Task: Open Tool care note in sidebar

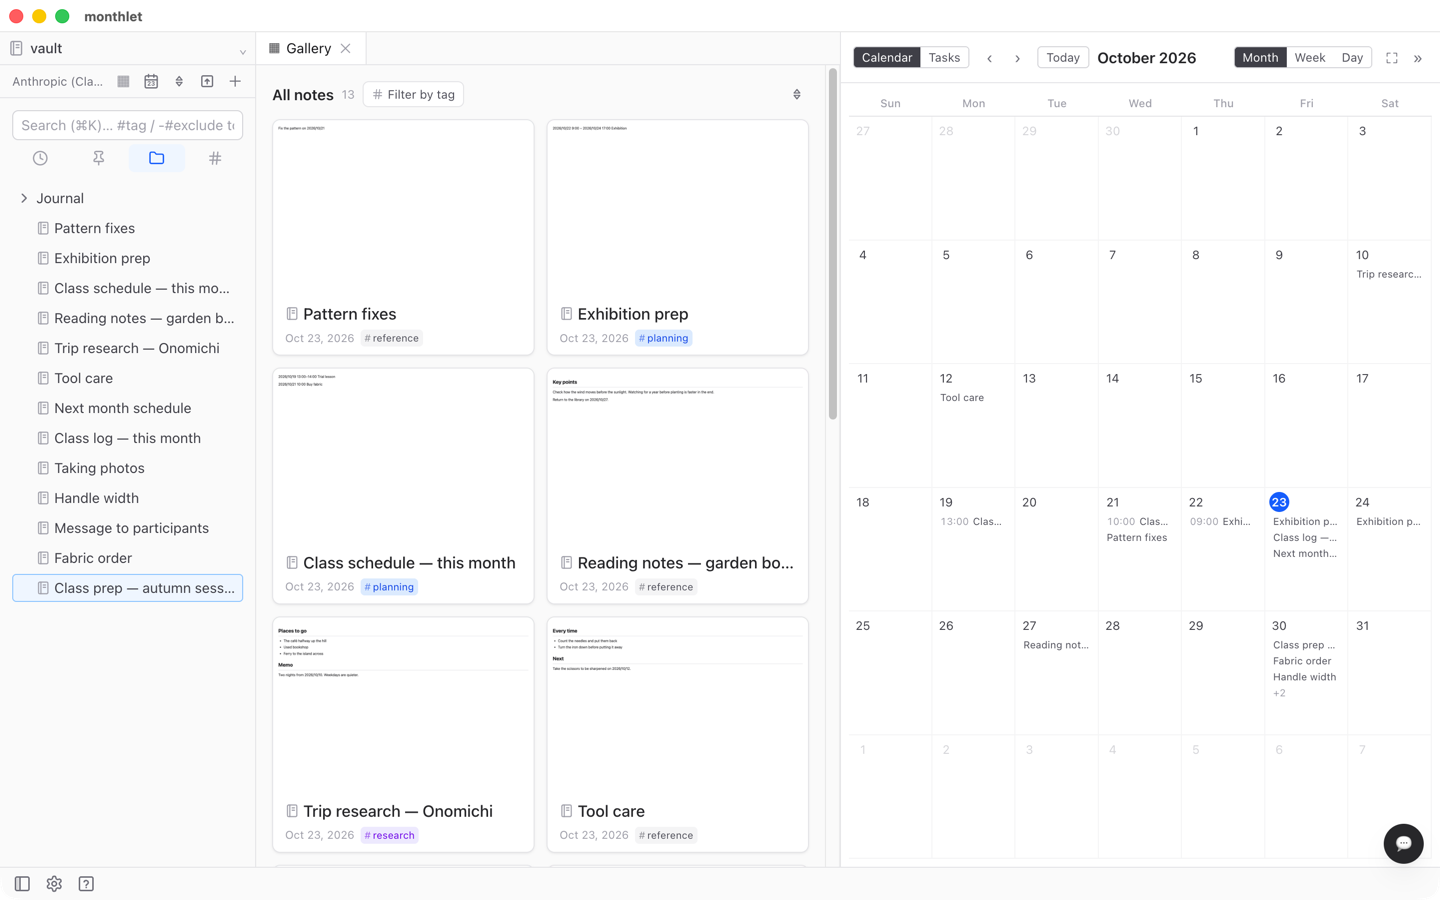Action: (x=128, y=378)
